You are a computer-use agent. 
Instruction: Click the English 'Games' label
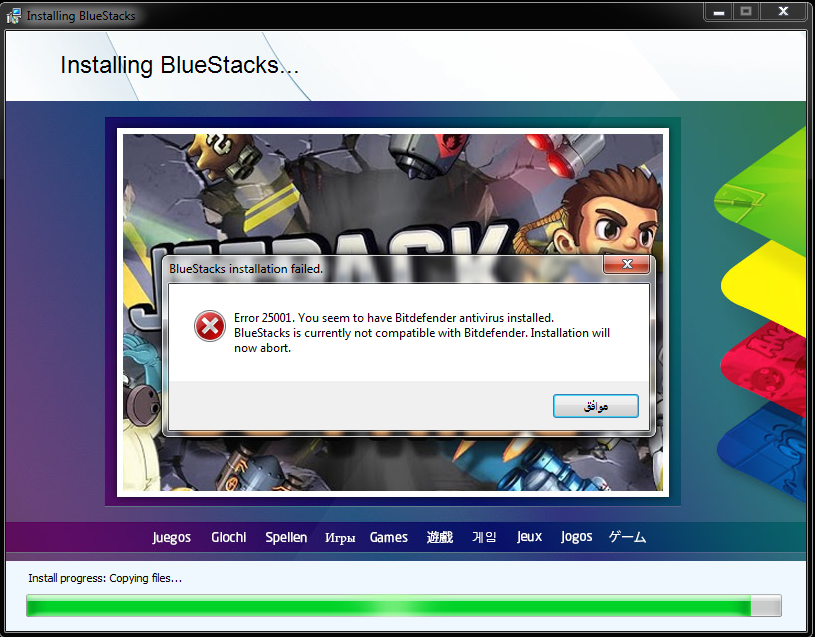(389, 537)
